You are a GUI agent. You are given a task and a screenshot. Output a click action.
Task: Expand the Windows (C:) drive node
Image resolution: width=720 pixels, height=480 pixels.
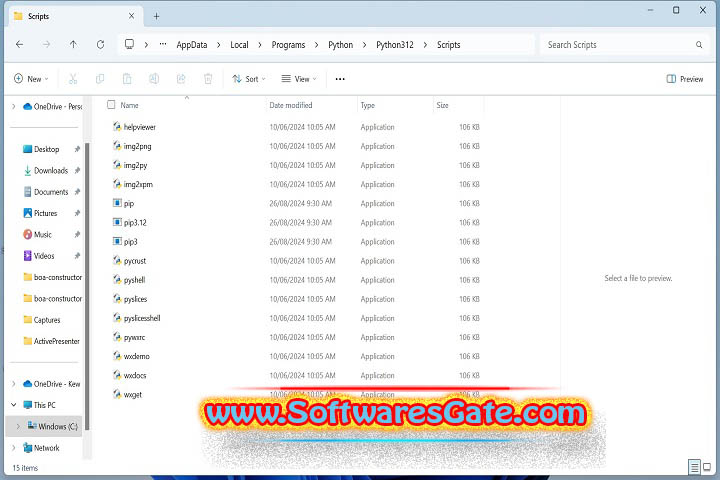(x=18, y=426)
